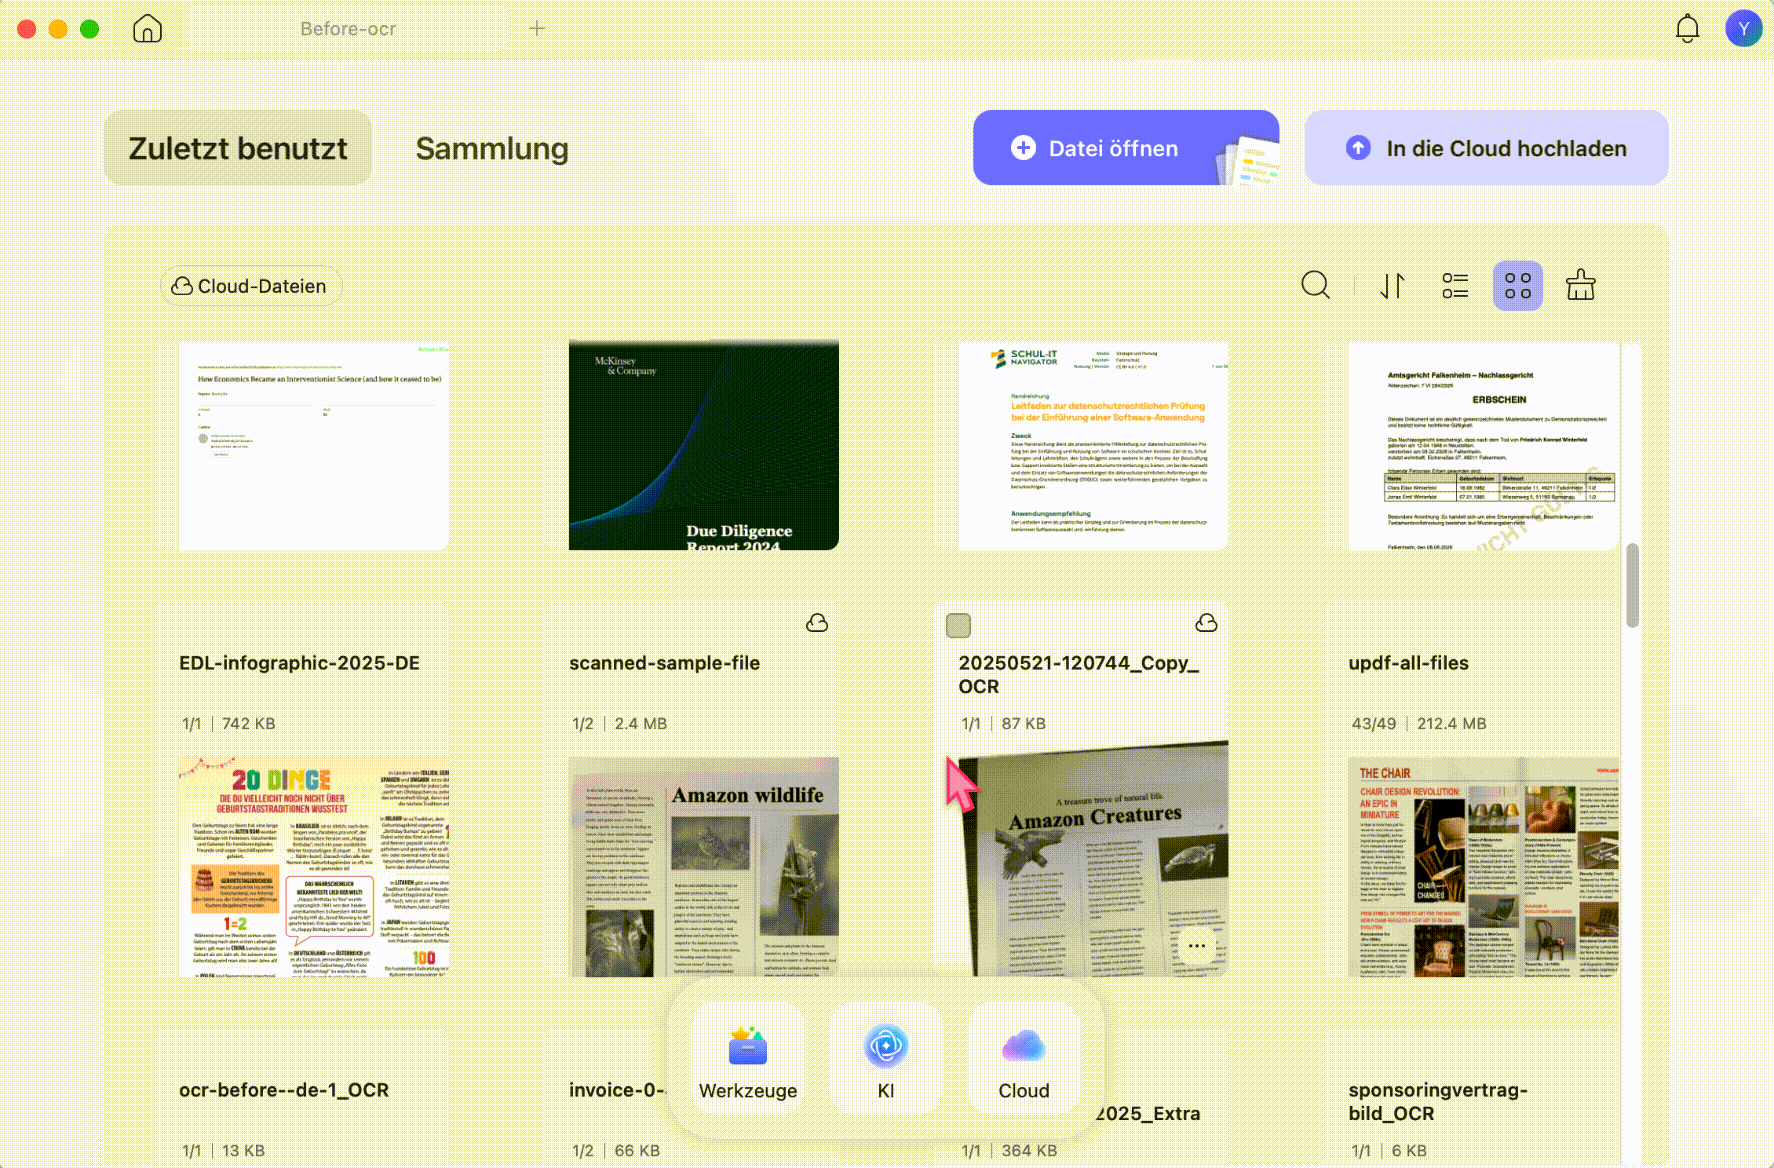Open the 20 Dinge infographic thumbnail

click(x=314, y=866)
